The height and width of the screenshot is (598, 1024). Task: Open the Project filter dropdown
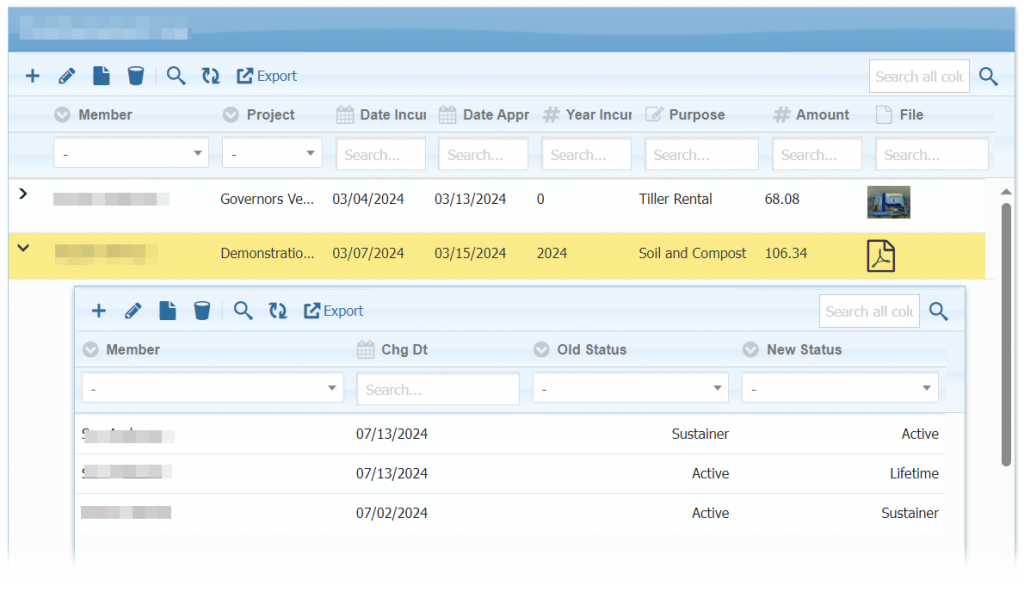point(271,154)
